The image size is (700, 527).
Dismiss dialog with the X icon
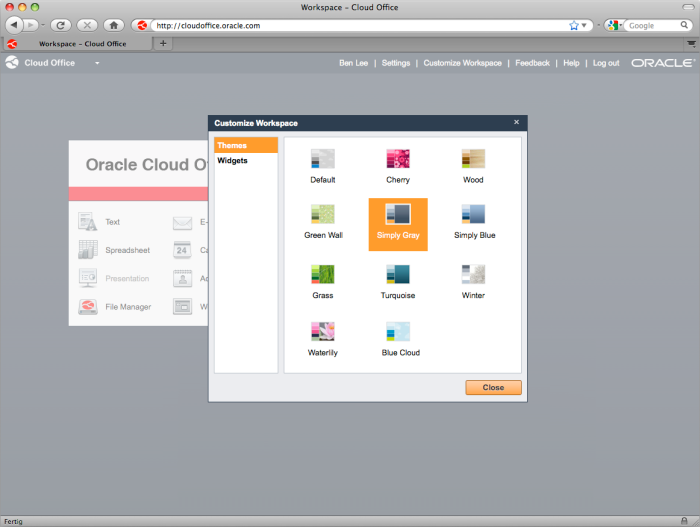pos(517,122)
